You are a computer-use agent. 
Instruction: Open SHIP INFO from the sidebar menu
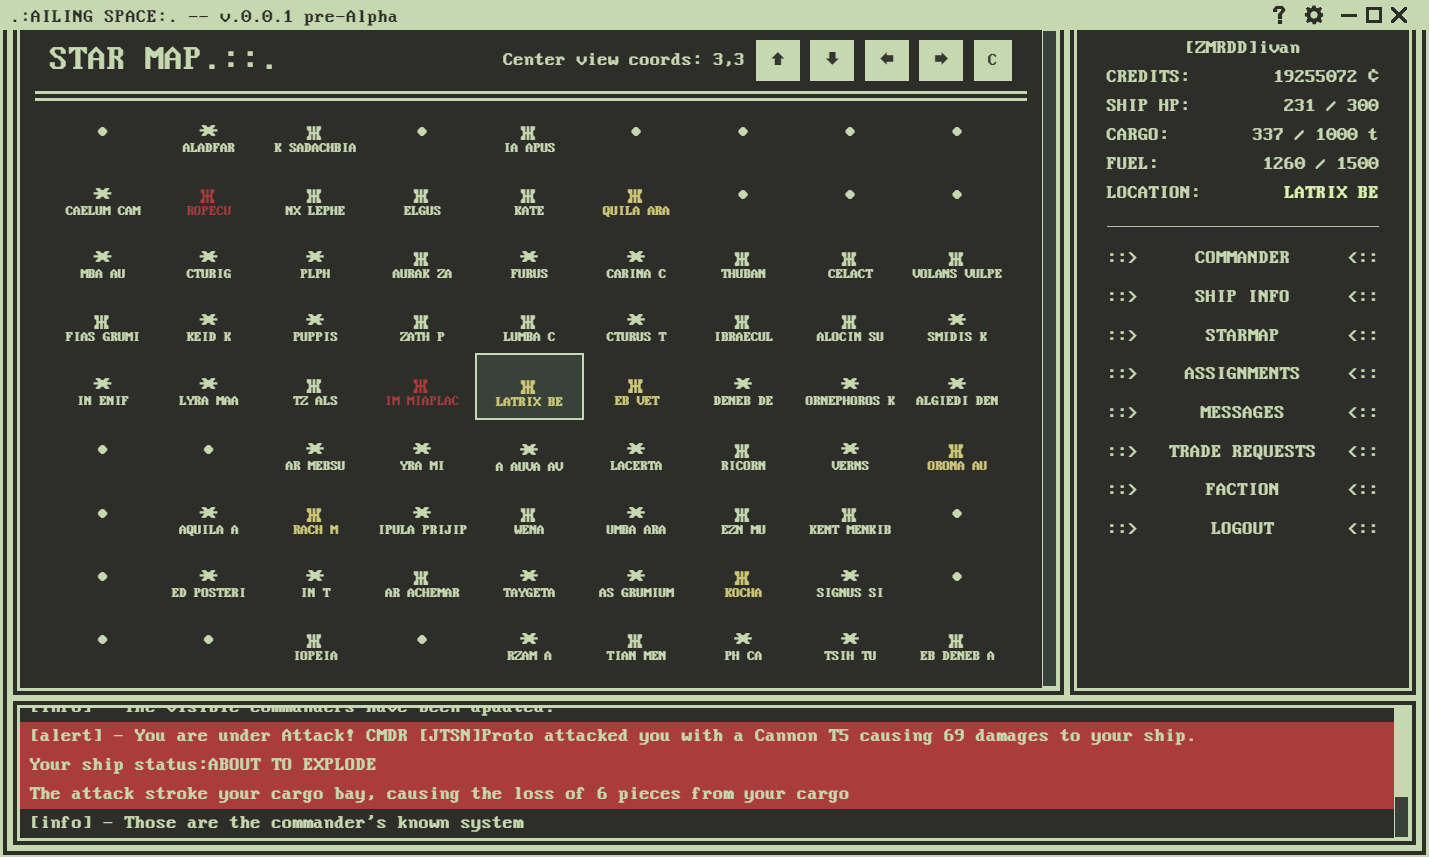pyautogui.click(x=1241, y=296)
